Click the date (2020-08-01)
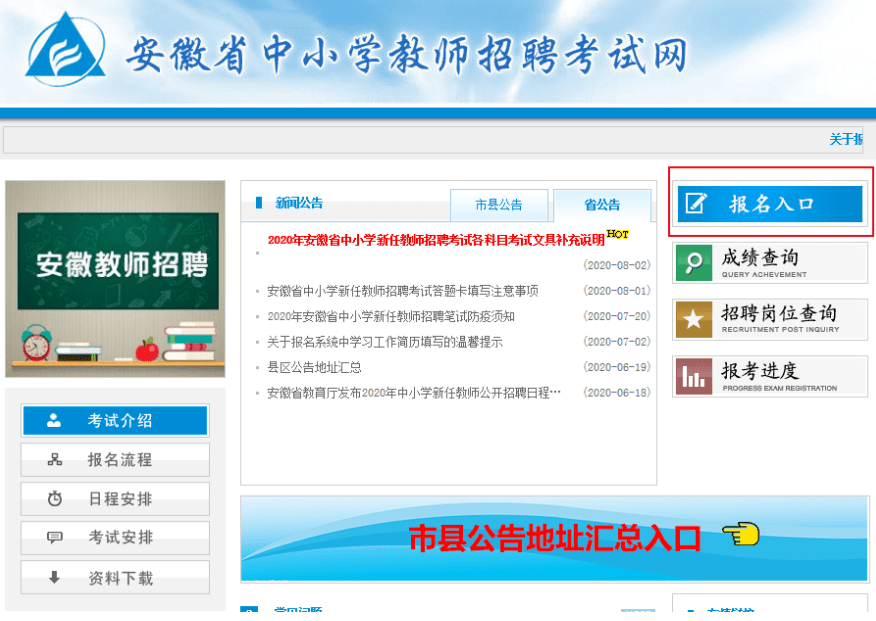 617,291
